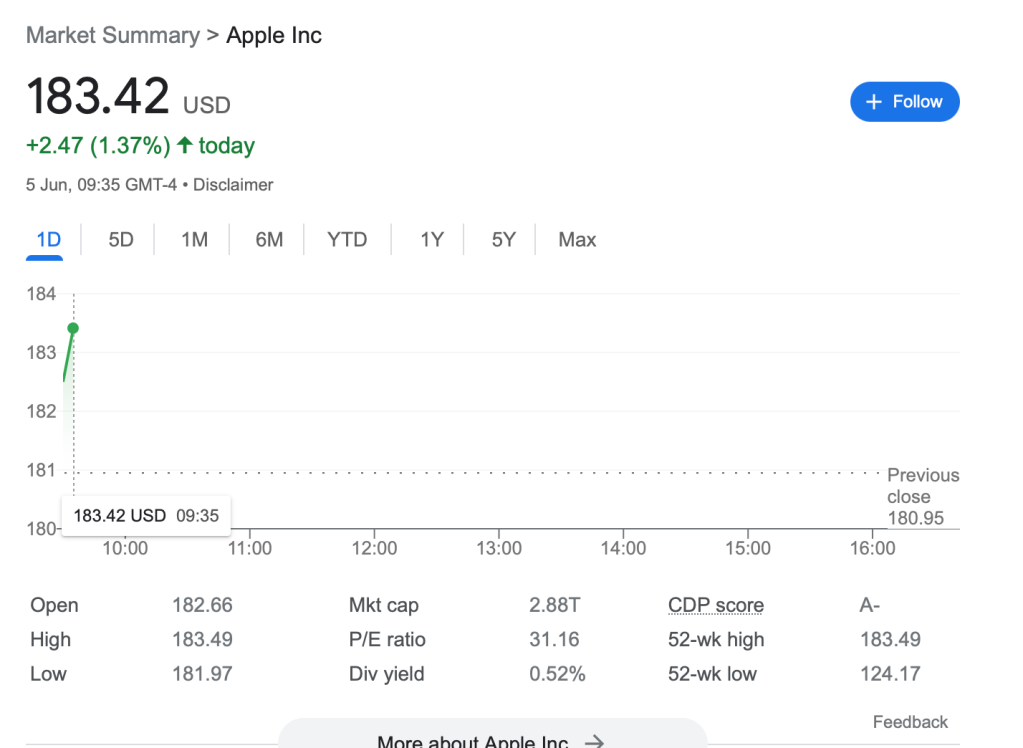1023x748 pixels.
Task: Show the 1M chart range
Action: (x=194, y=240)
